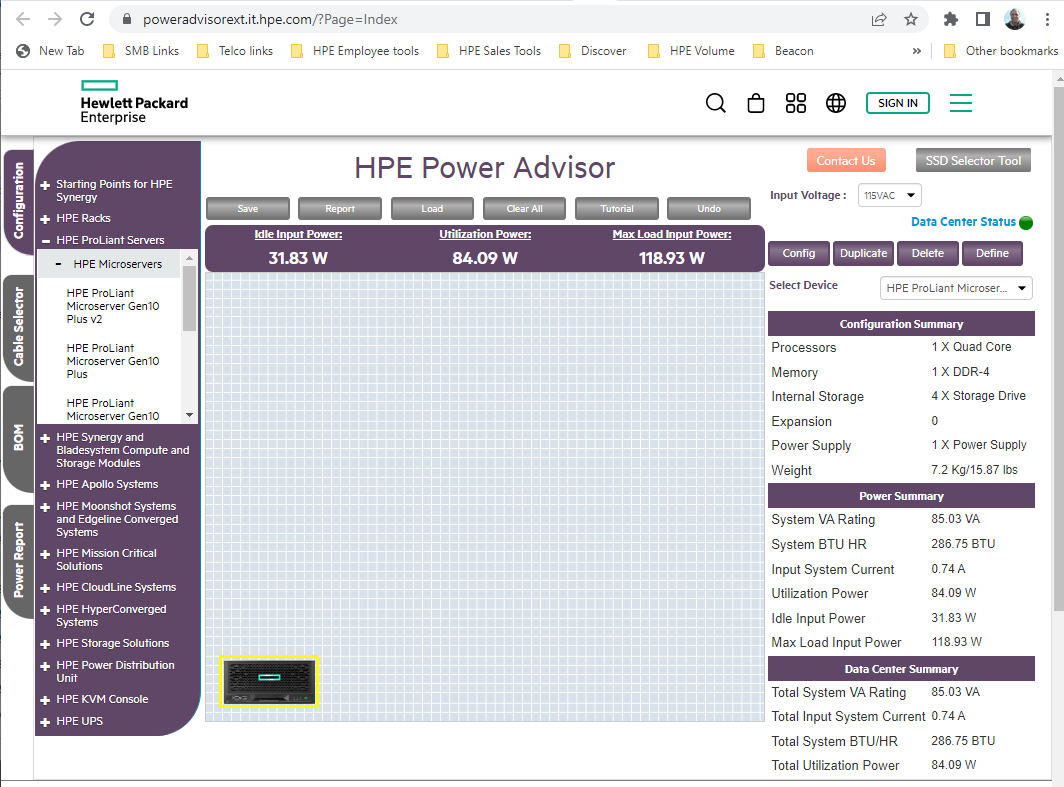Click the Undo button
Screen dimensions: 1064x787
tap(709, 208)
